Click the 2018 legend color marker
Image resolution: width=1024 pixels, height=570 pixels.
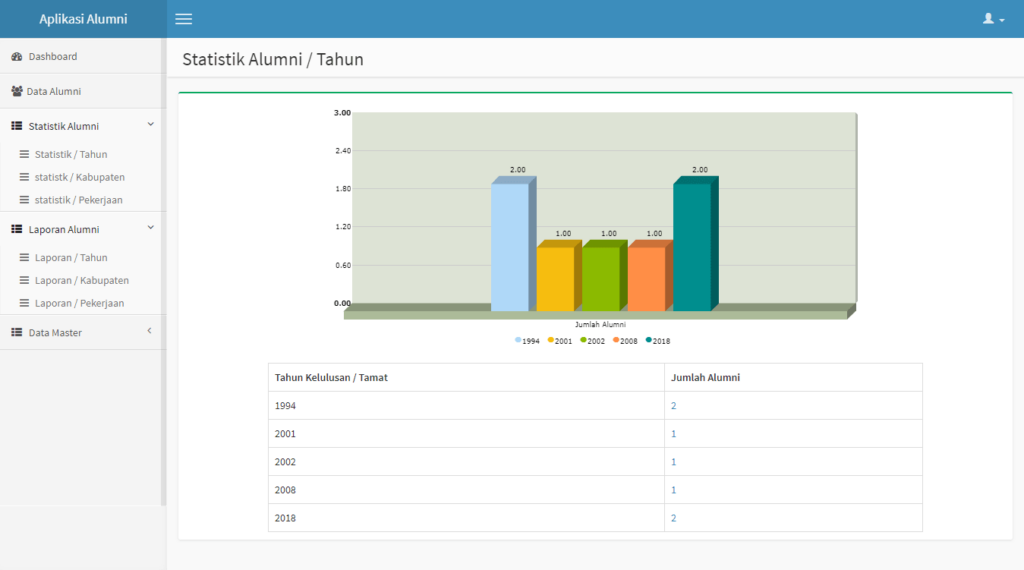tap(648, 340)
